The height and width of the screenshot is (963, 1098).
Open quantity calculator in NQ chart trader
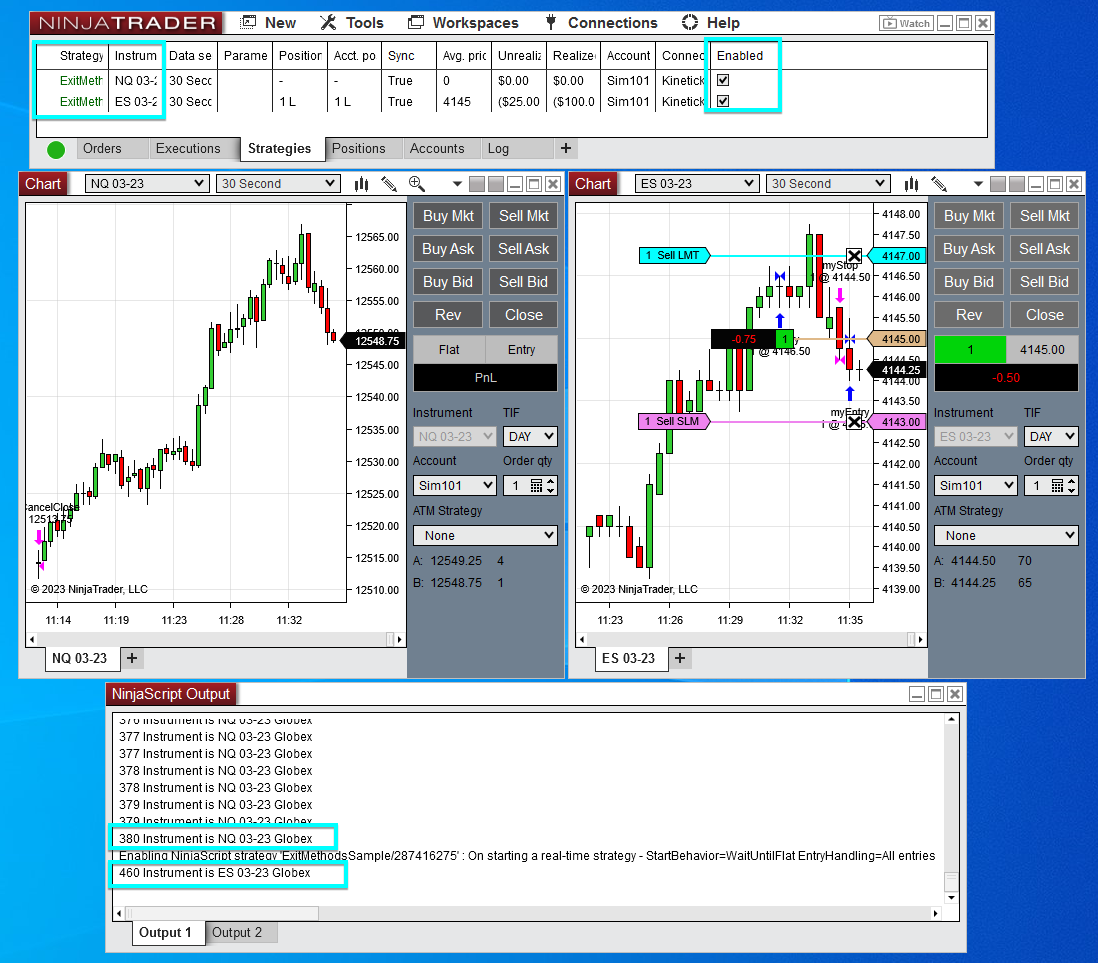pos(536,485)
